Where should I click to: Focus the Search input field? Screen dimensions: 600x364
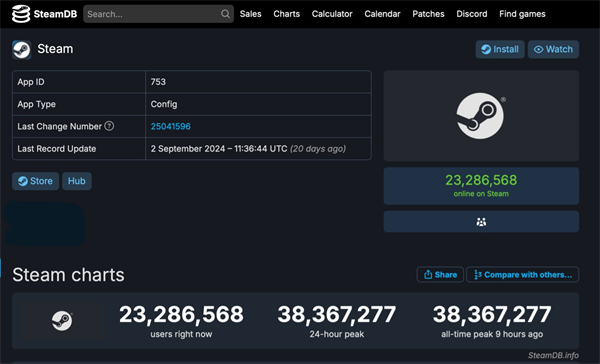pos(158,14)
